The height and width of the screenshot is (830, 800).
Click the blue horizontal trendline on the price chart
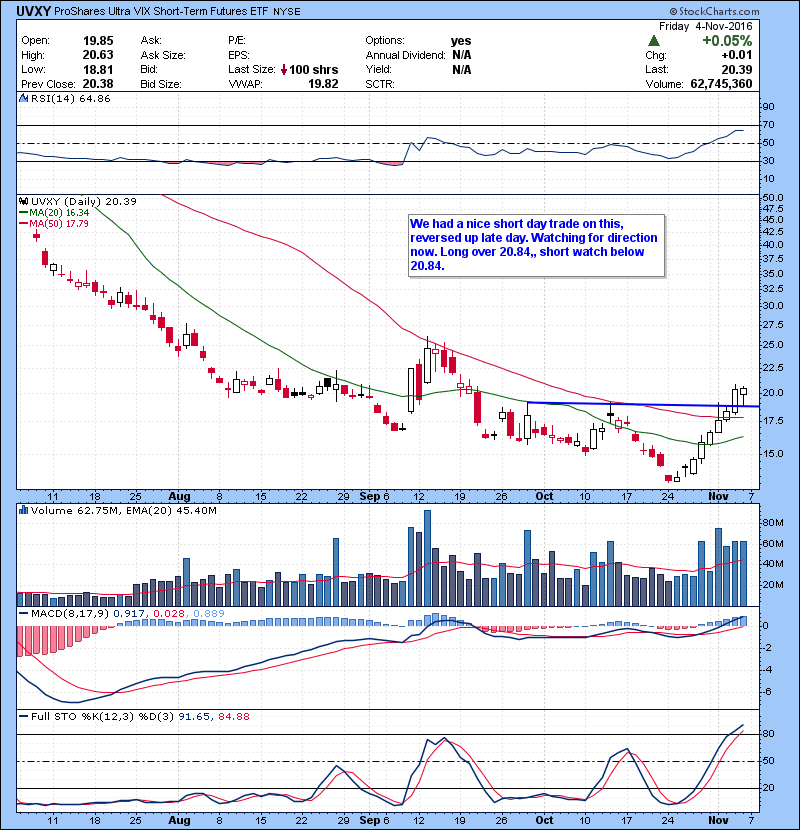pyautogui.click(x=643, y=404)
